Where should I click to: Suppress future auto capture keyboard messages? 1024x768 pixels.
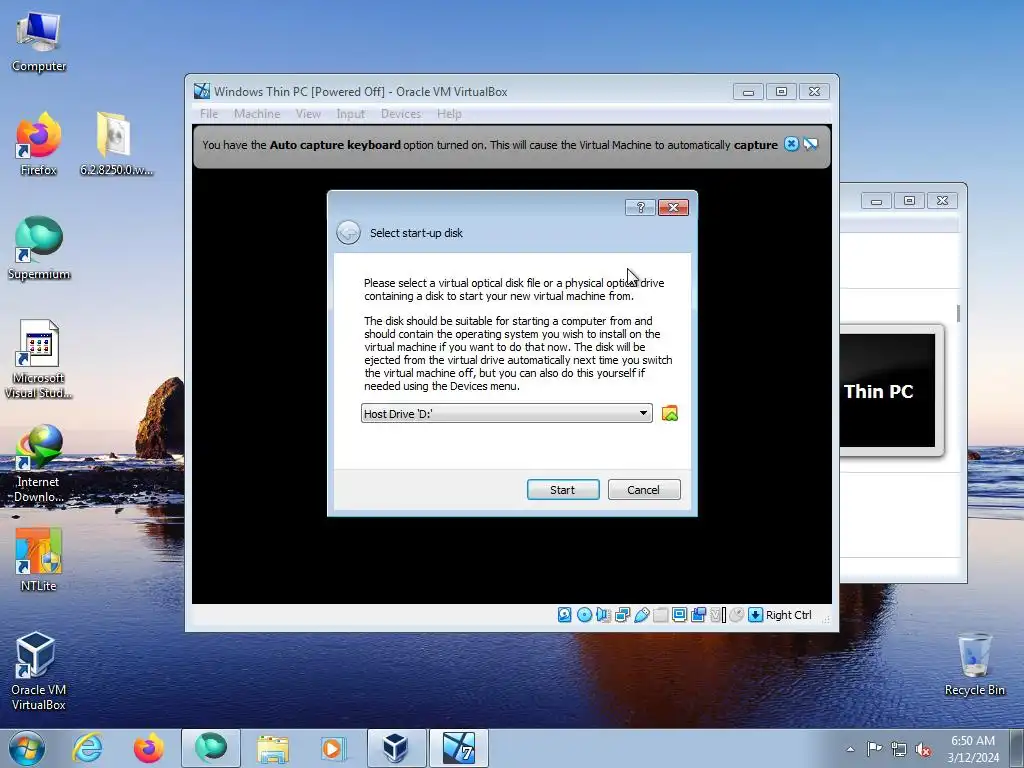point(810,144)
